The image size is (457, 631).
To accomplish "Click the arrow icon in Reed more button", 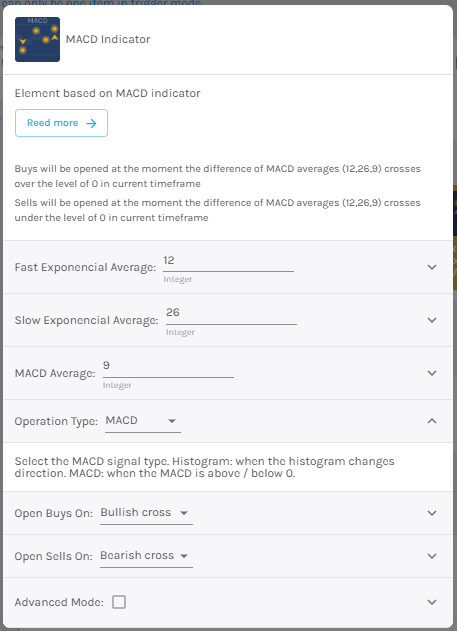I will coord(91,123).
